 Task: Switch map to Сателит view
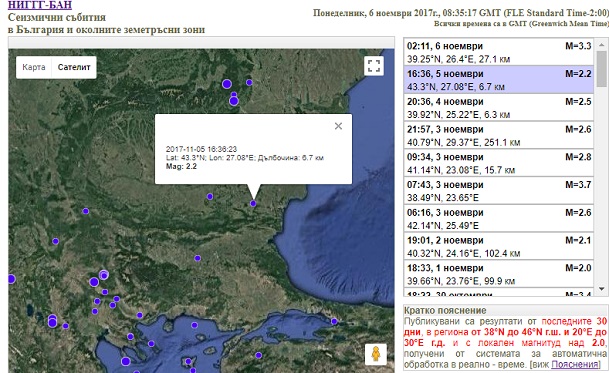point(74,67)
